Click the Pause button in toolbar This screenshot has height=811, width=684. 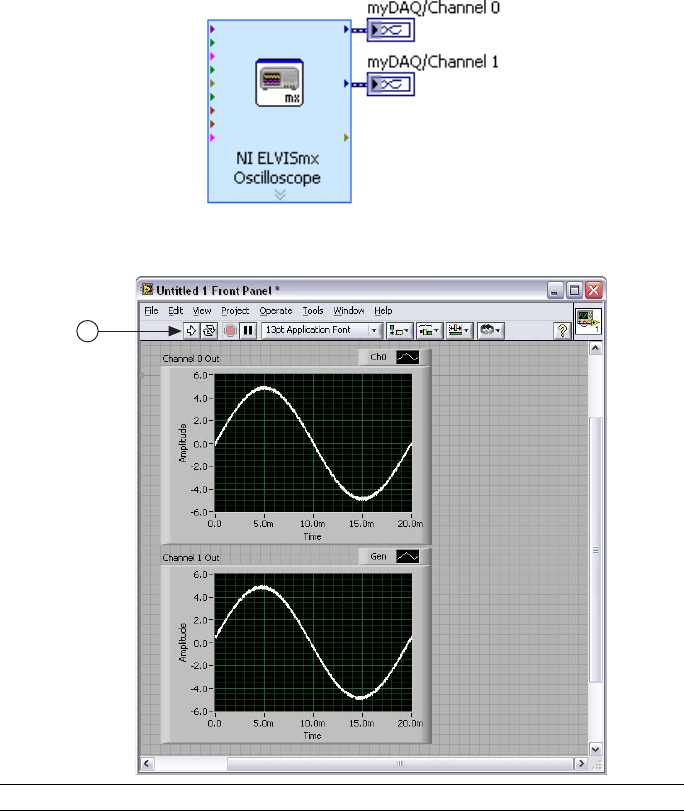(x=248, y=331)
